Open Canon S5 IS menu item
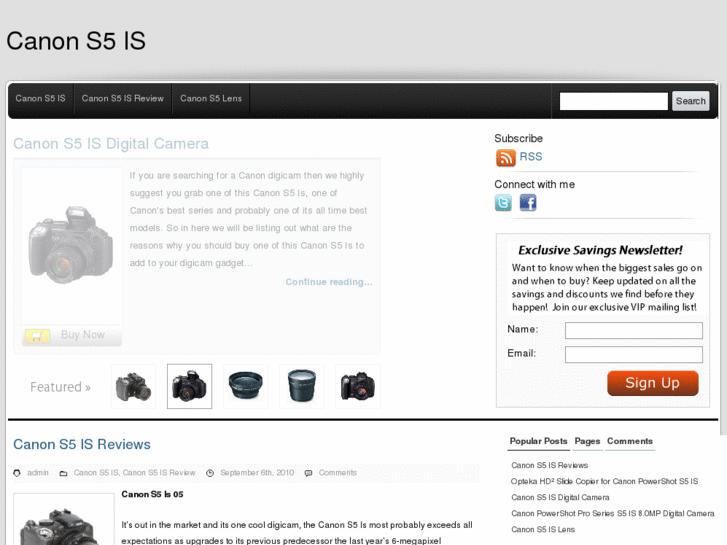 [40, 98]
